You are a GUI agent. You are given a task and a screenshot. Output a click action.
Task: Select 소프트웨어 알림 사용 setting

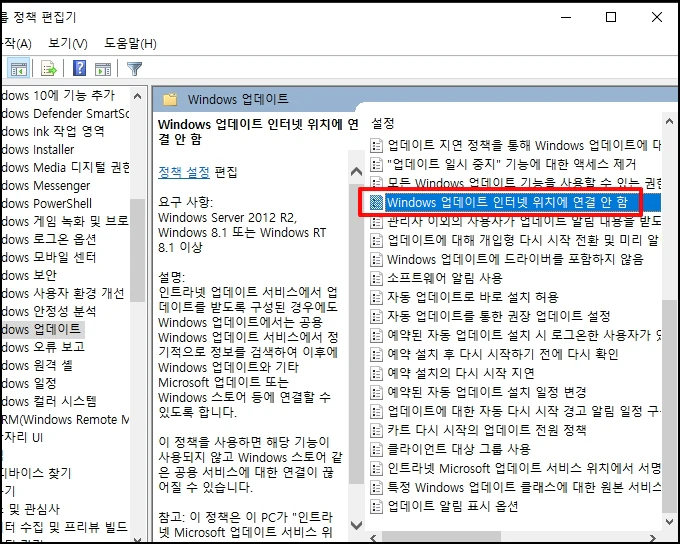[x=445, y=278]
